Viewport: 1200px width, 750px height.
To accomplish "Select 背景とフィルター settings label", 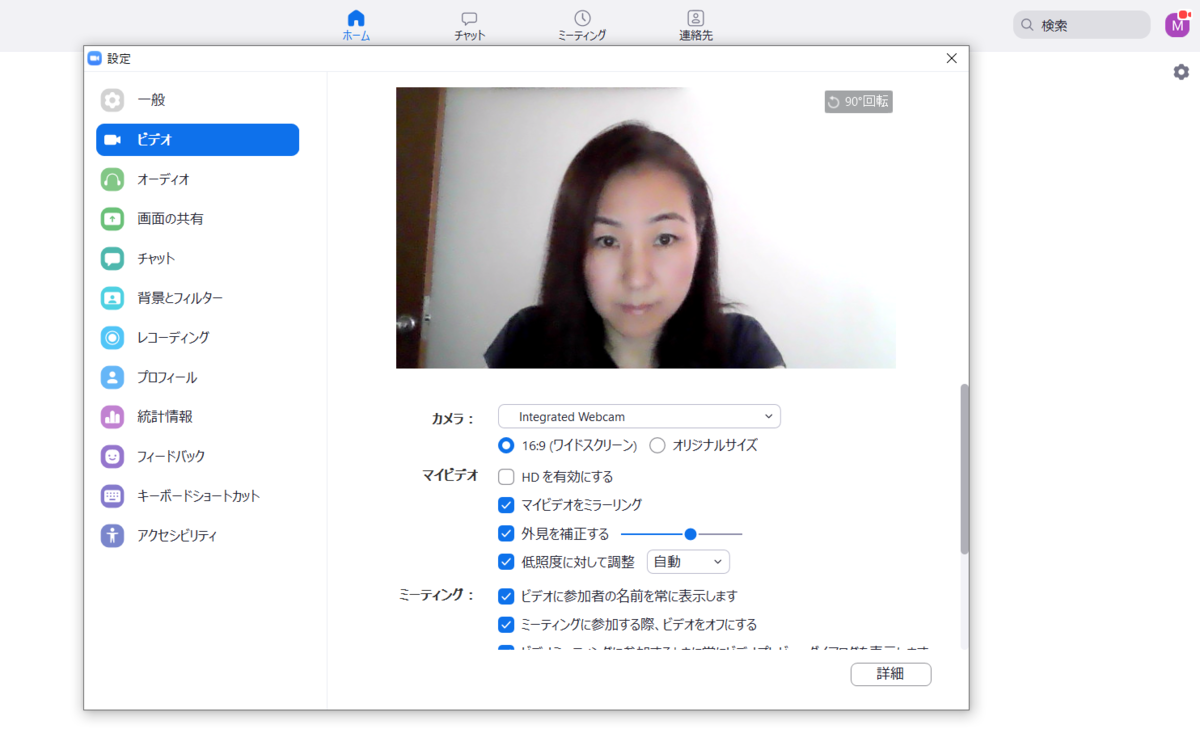I will pos(180,298).
